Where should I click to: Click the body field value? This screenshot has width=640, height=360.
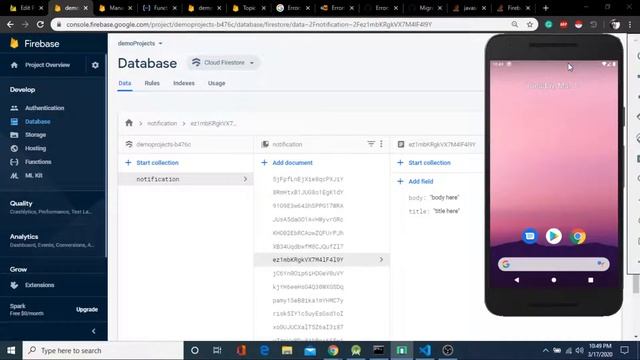pos(444,198)
